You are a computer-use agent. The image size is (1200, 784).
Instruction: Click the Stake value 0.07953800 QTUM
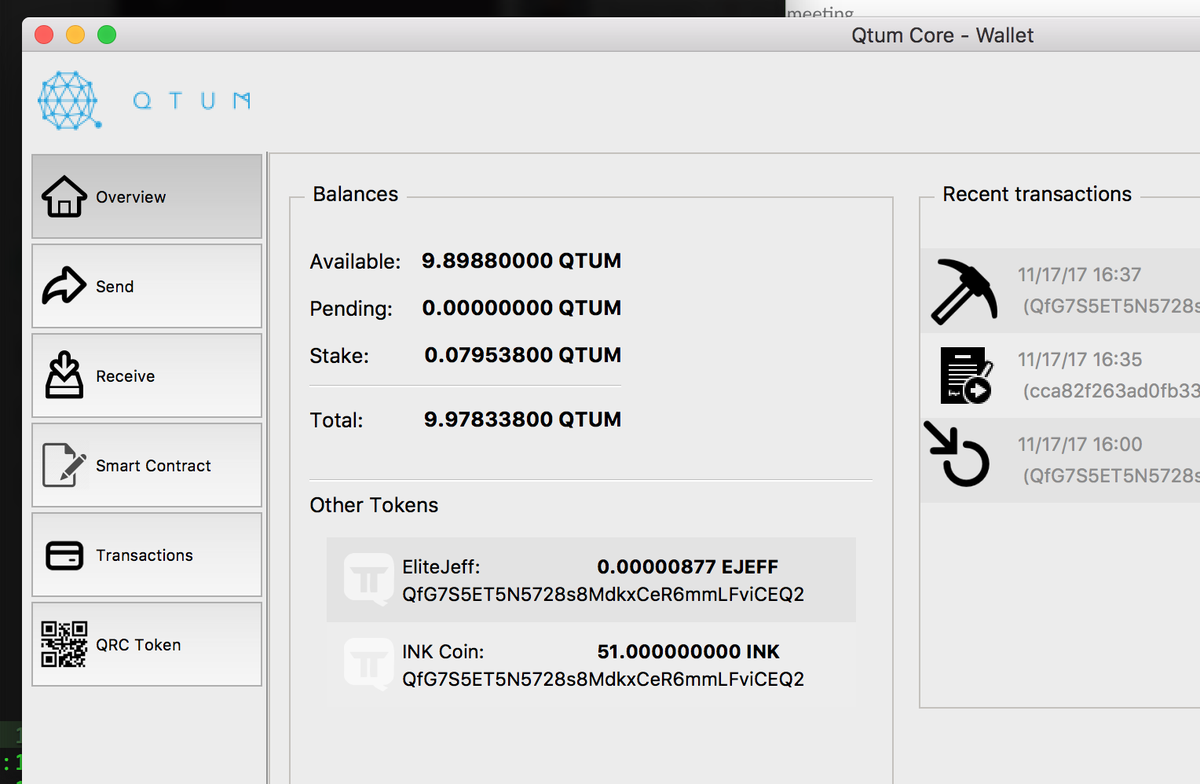[x=522, y=355]
